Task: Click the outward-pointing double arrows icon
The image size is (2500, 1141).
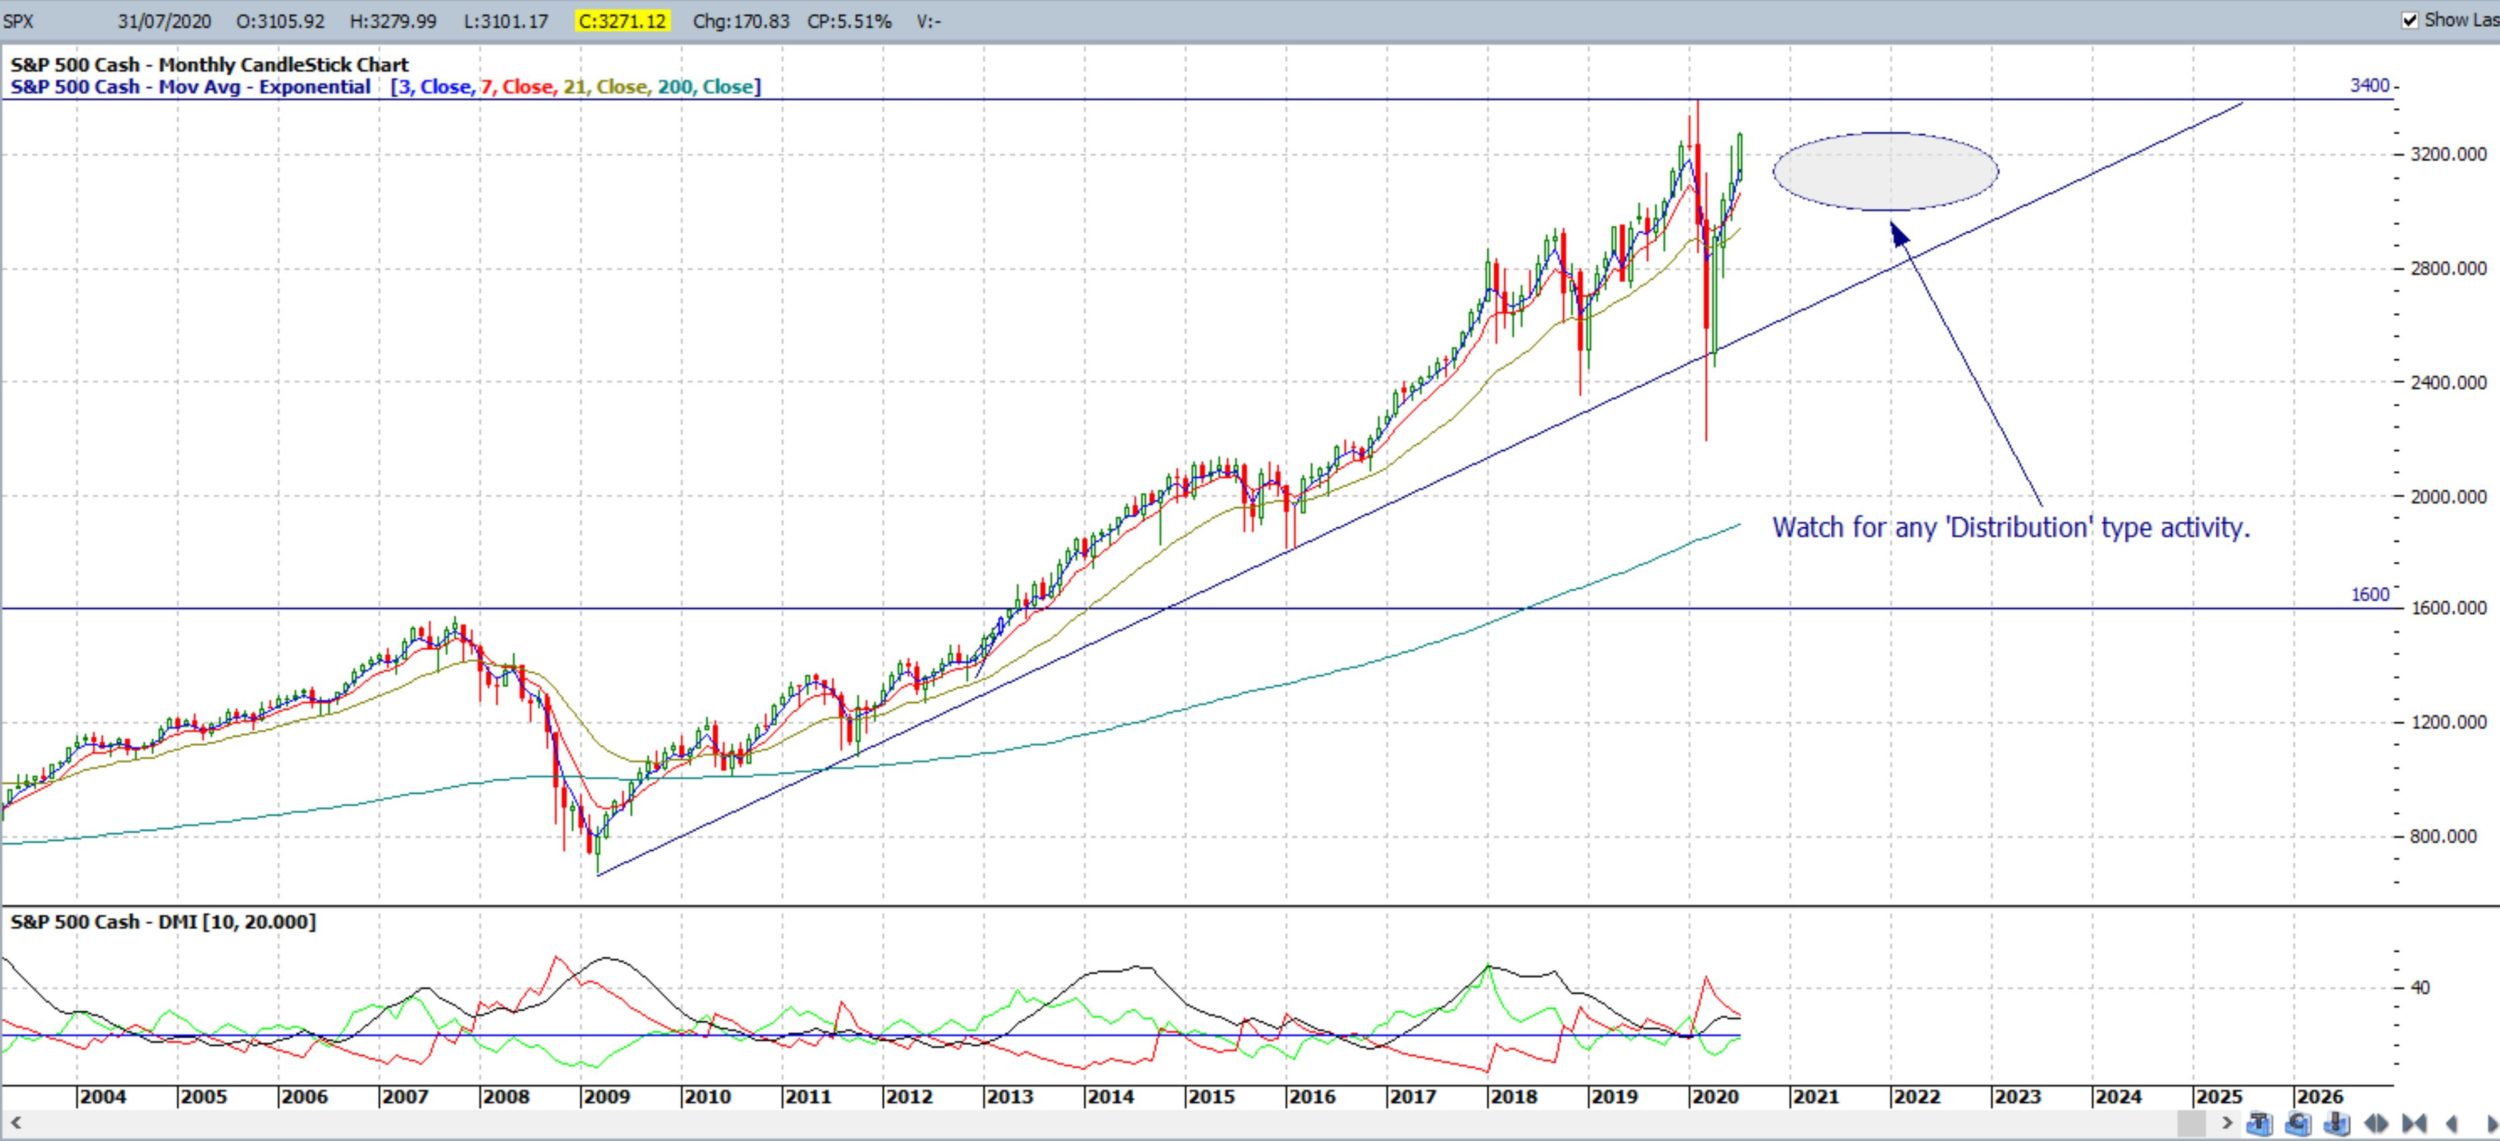Action: click(2376, 1124)
